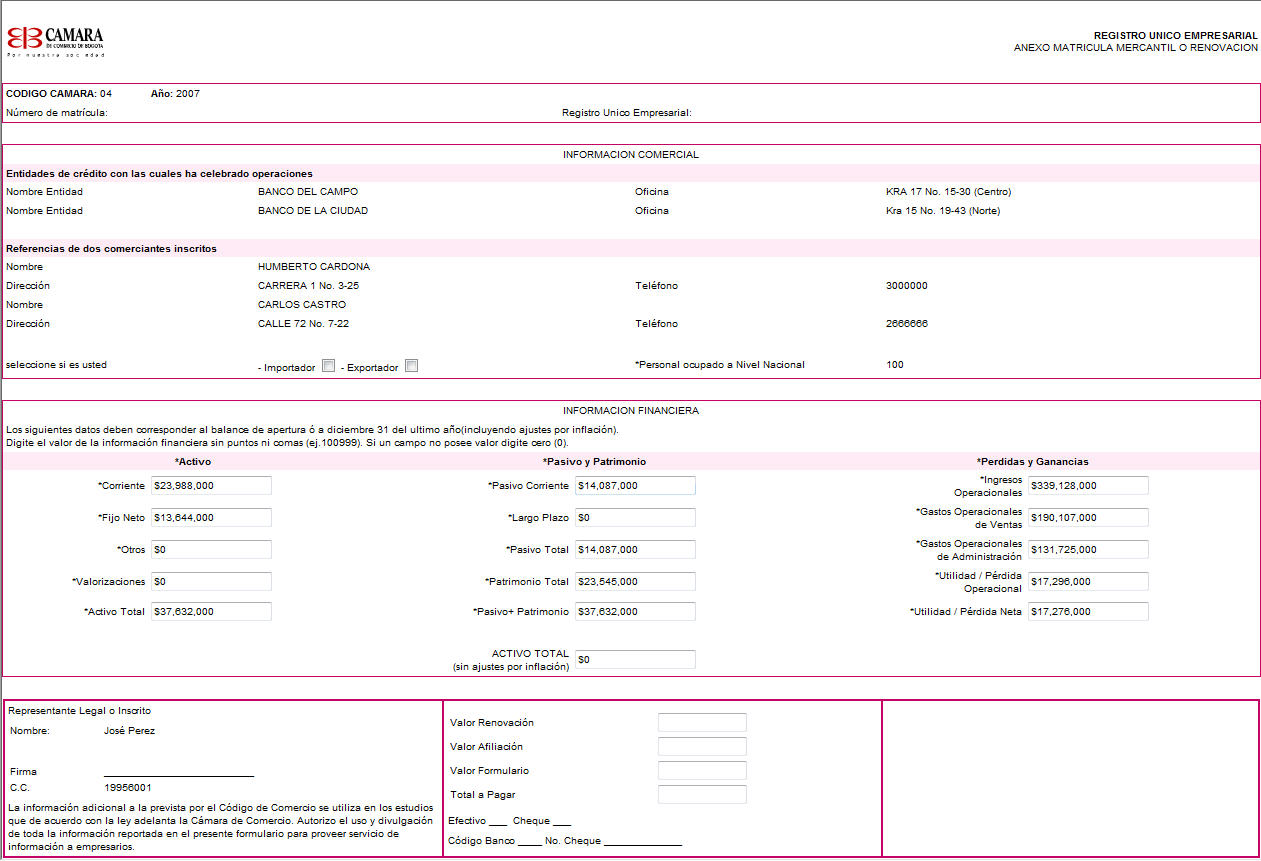Focus the Activo Otros input field
1261x861 pixels.
(211, 549)
